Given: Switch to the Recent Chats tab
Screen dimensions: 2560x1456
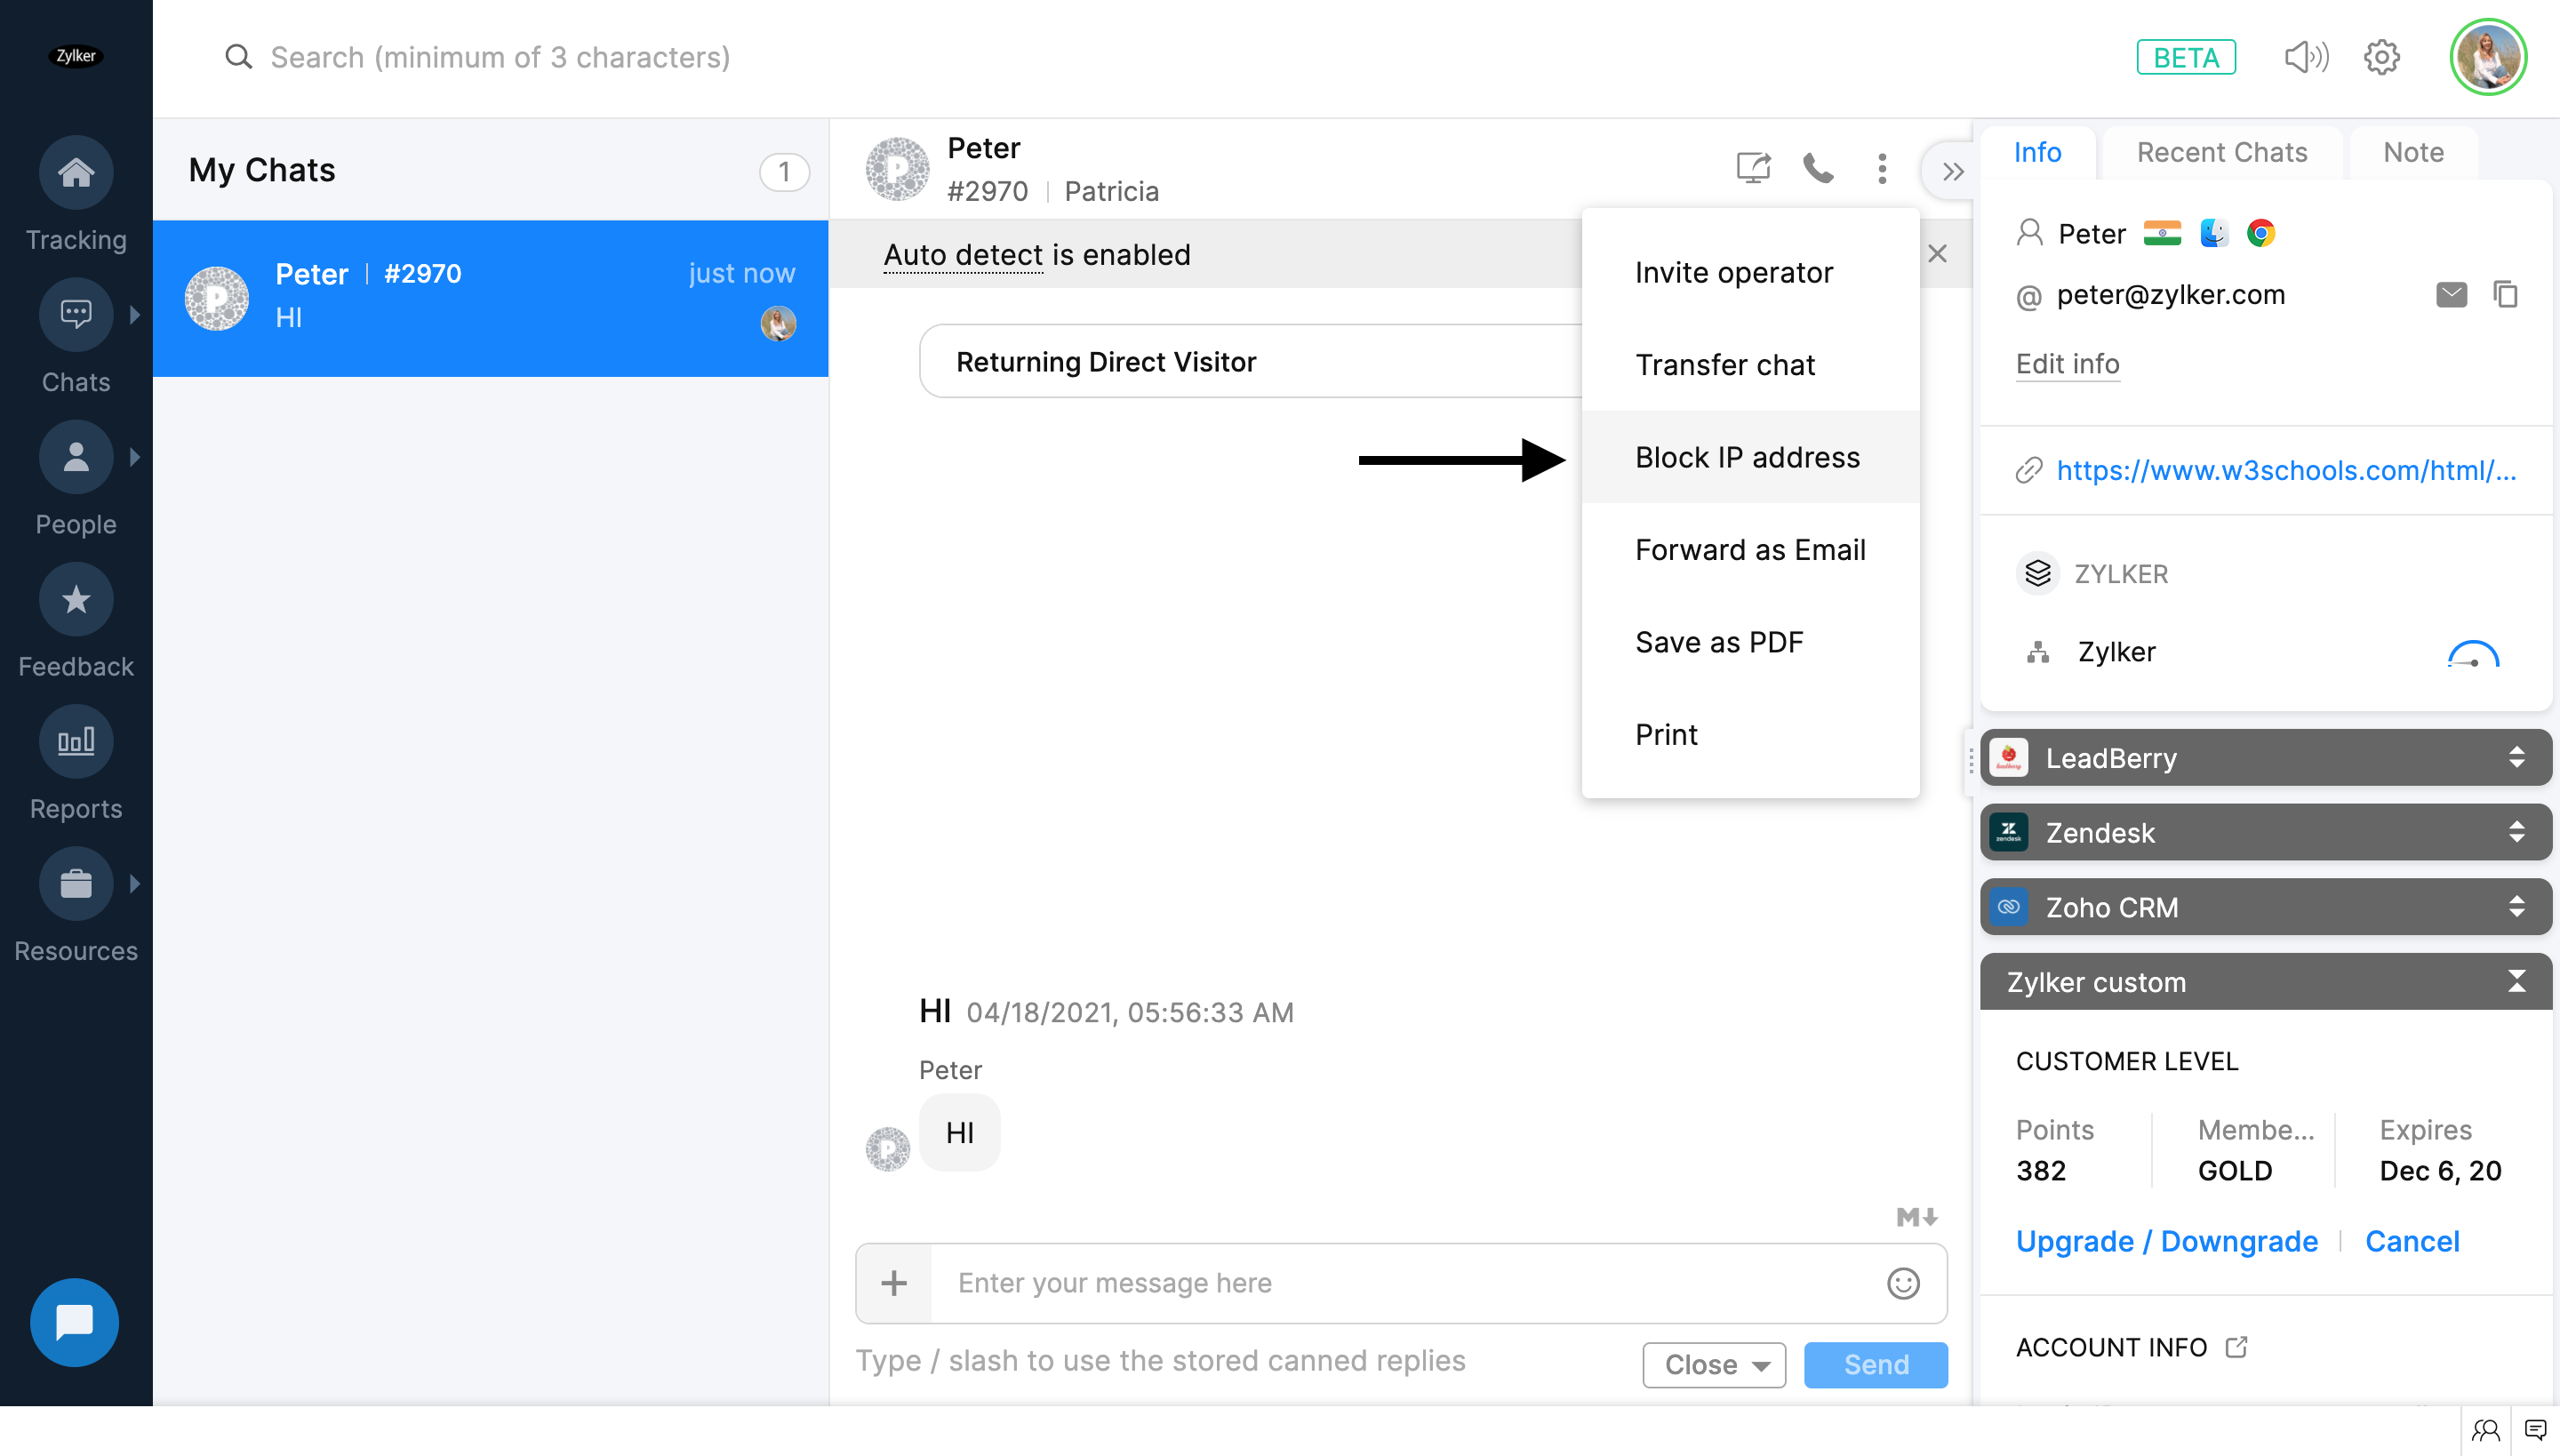Looking at the screenshot, I should (x=2222, y=152).
